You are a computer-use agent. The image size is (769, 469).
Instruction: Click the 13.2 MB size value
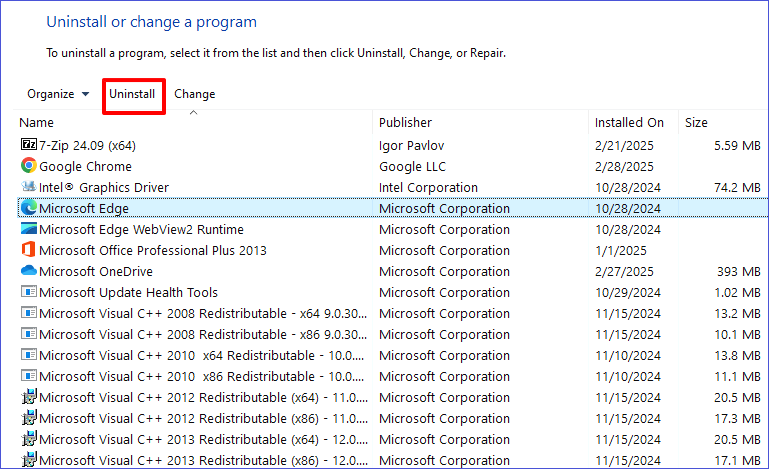point(737,313)
